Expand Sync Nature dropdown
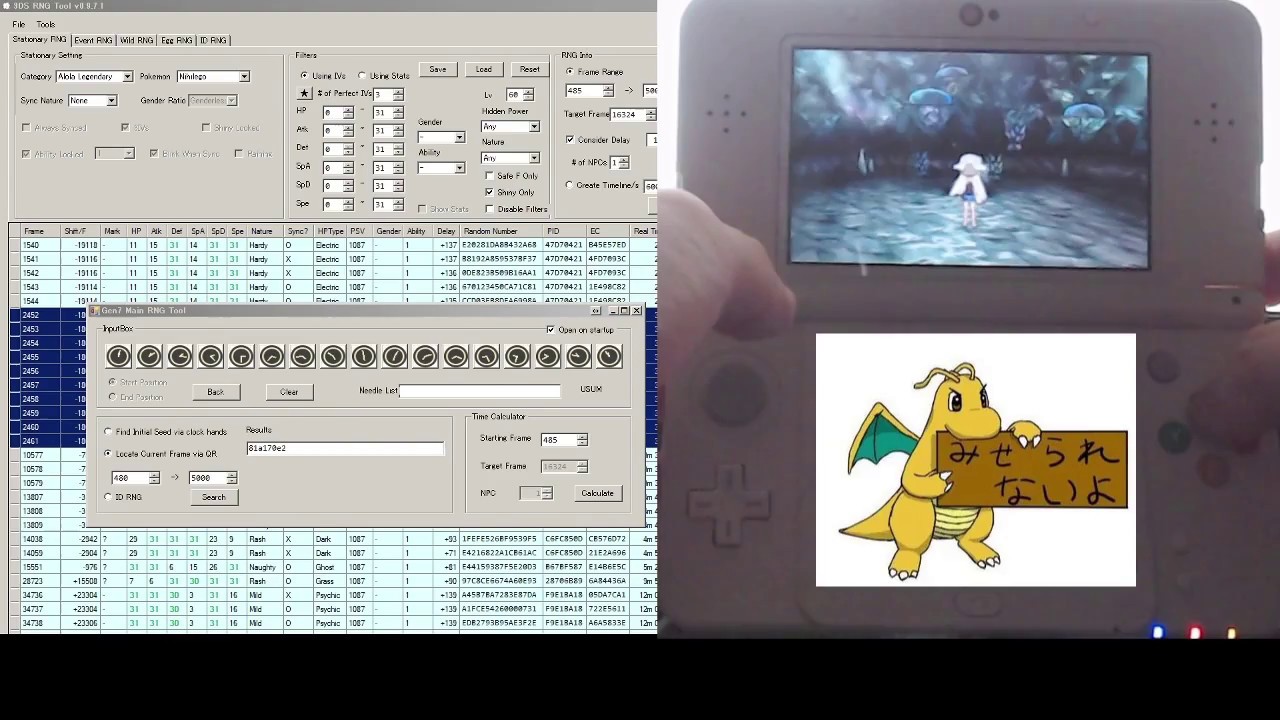Viewport: 1280px width, 720px height. tap(93, 101)
